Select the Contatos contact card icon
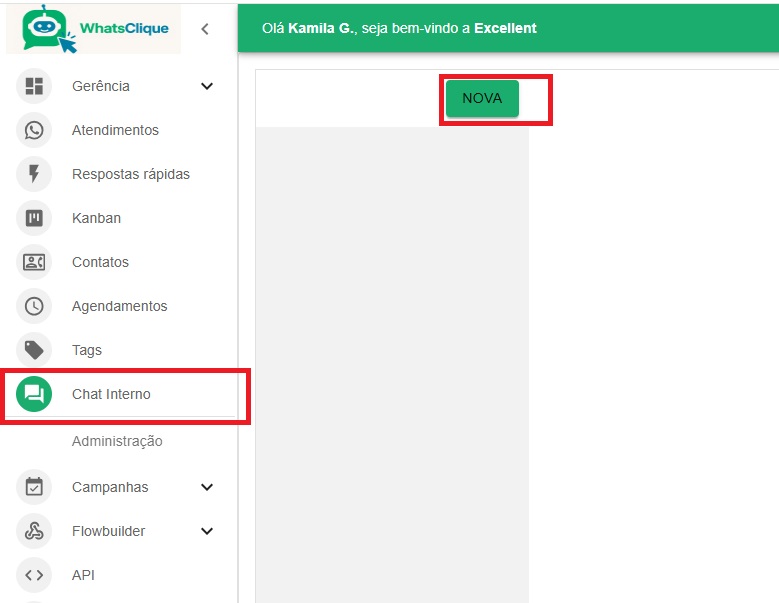 pos(34,262)
